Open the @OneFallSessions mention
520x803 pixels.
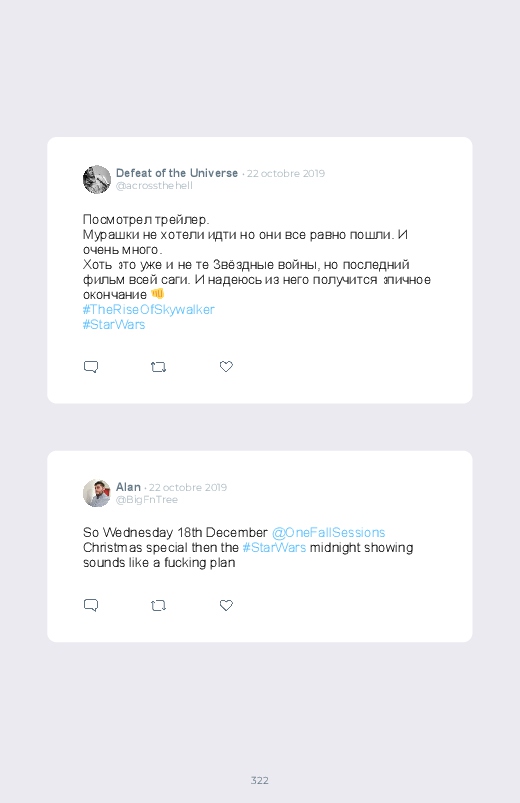pyautogui.click(x=328, y=533)
